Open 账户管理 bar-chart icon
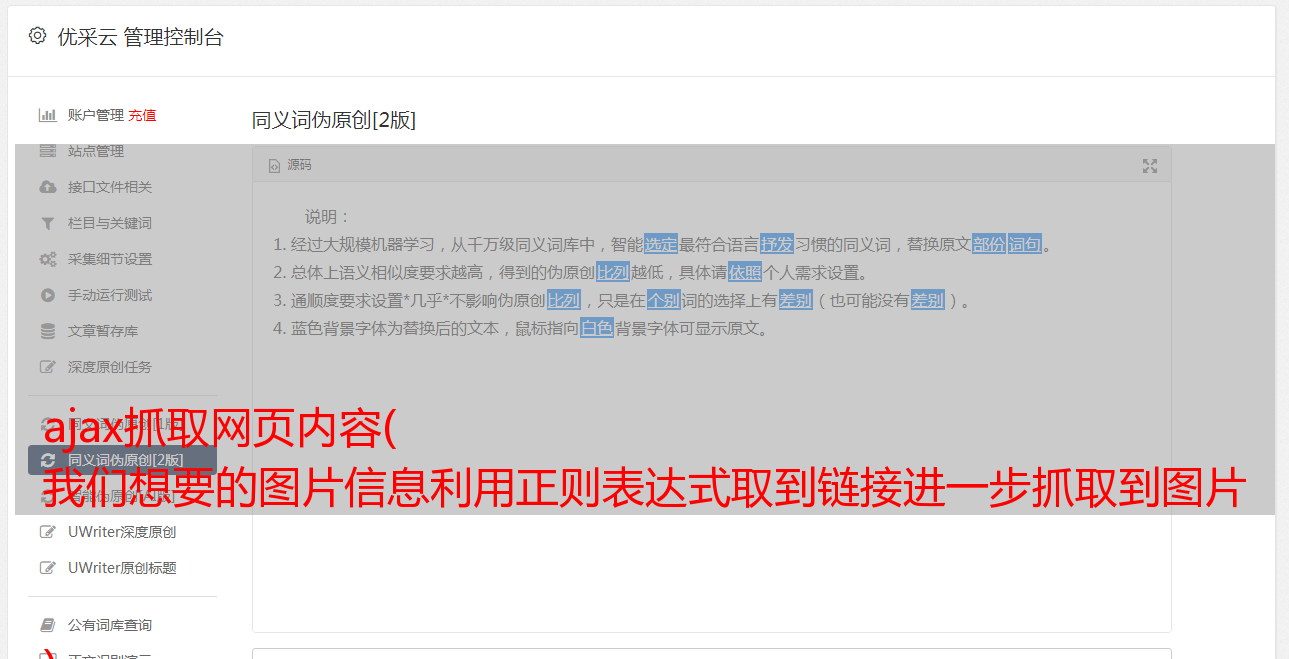Viewport: 1289px width, 659px height. pos(47,115)
